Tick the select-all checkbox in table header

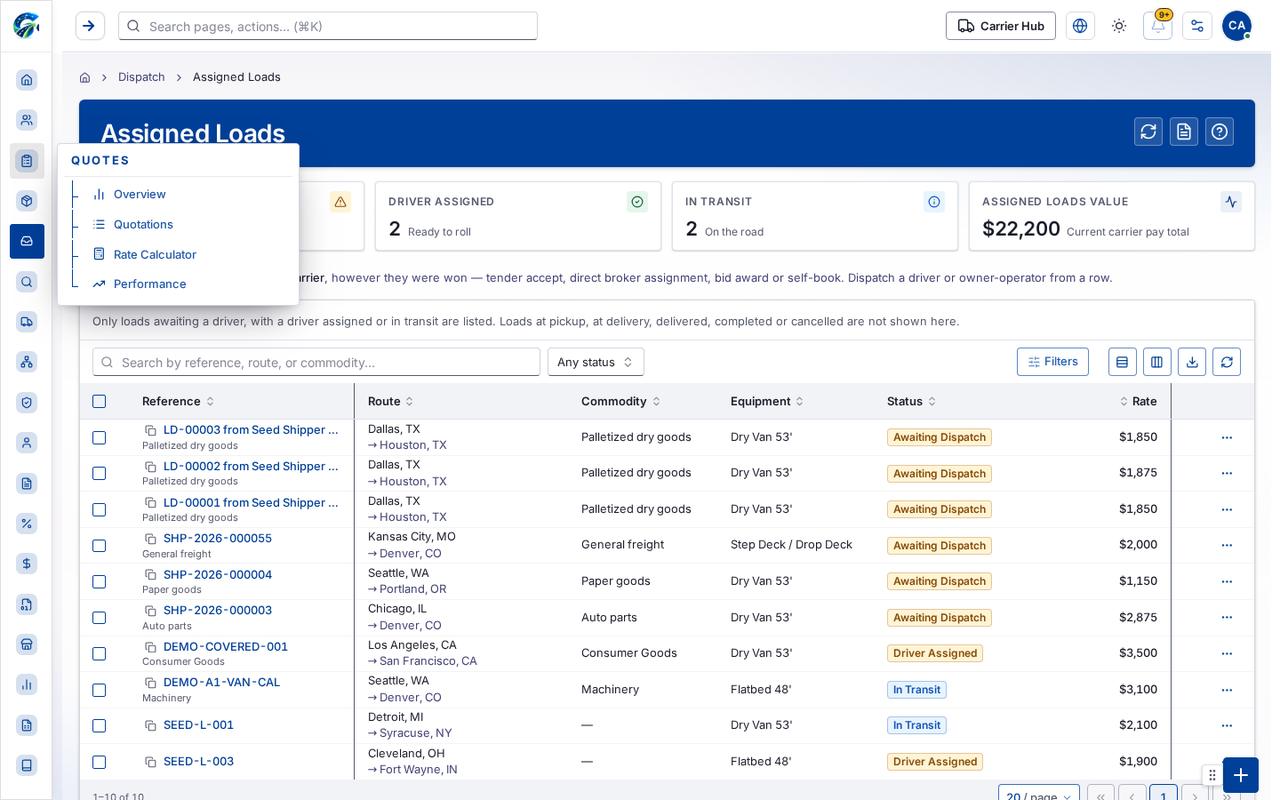pos(99,401)
